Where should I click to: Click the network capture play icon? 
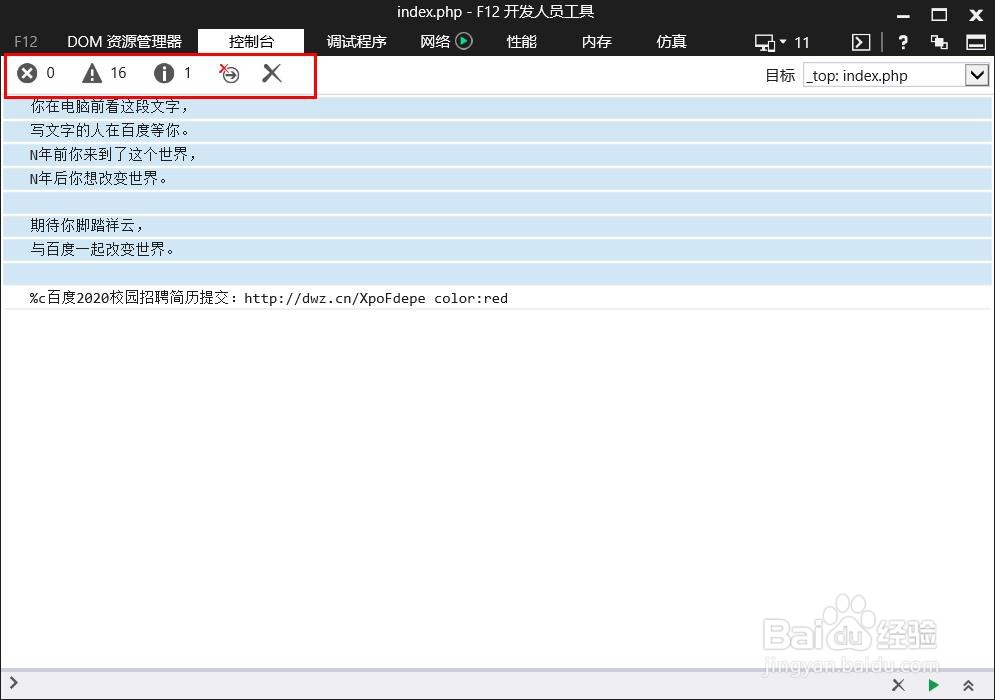[x=465, y=41]
